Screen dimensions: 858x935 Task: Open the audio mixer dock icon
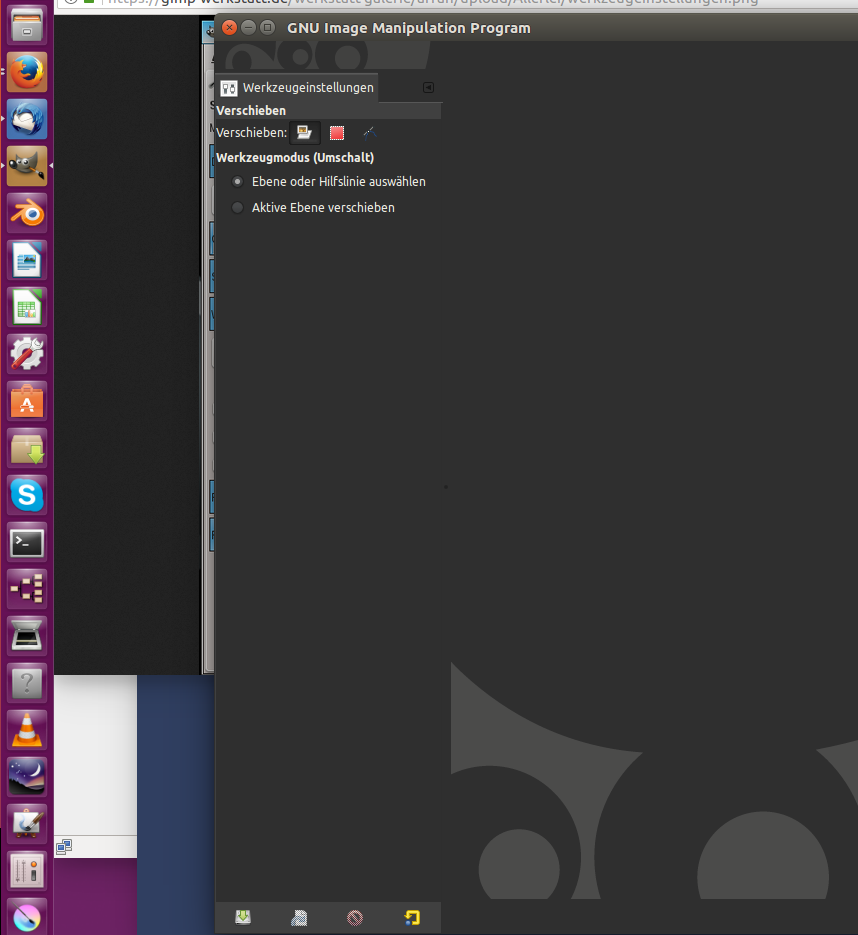coord(27,871)
